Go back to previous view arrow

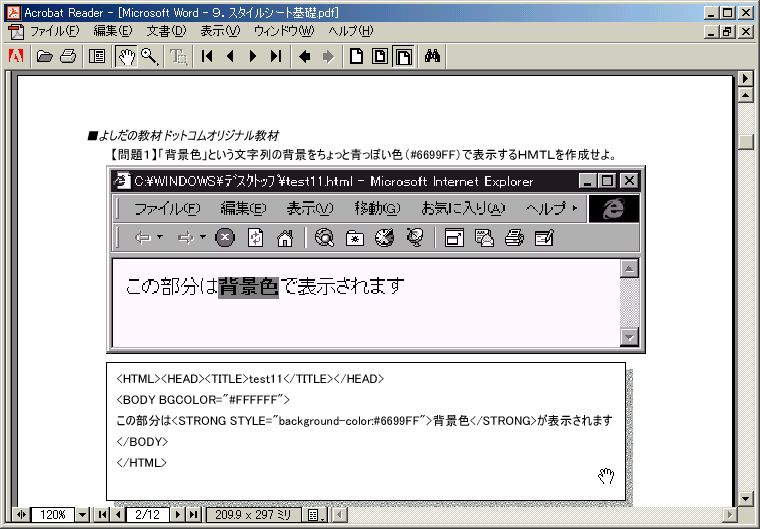[x=304, y=56]
